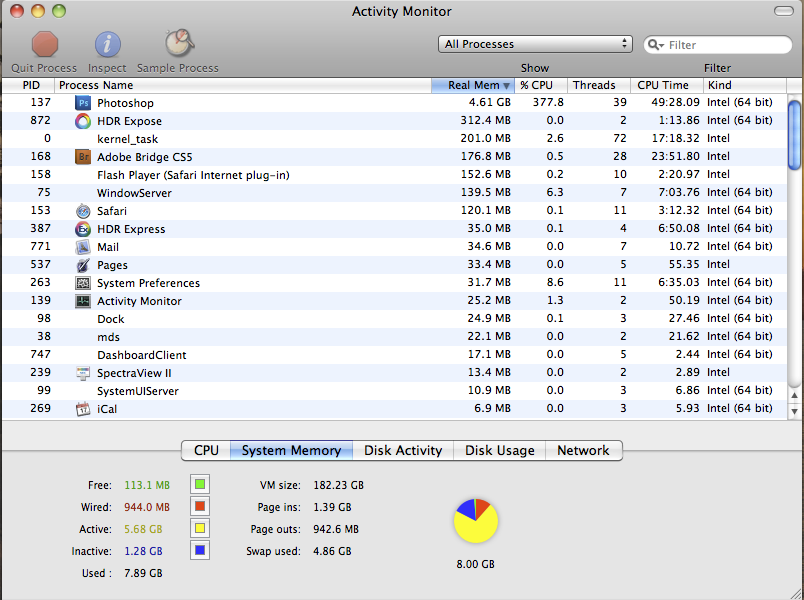Select the kernel_task process row
804x600 pixels.
click(394, 138)
